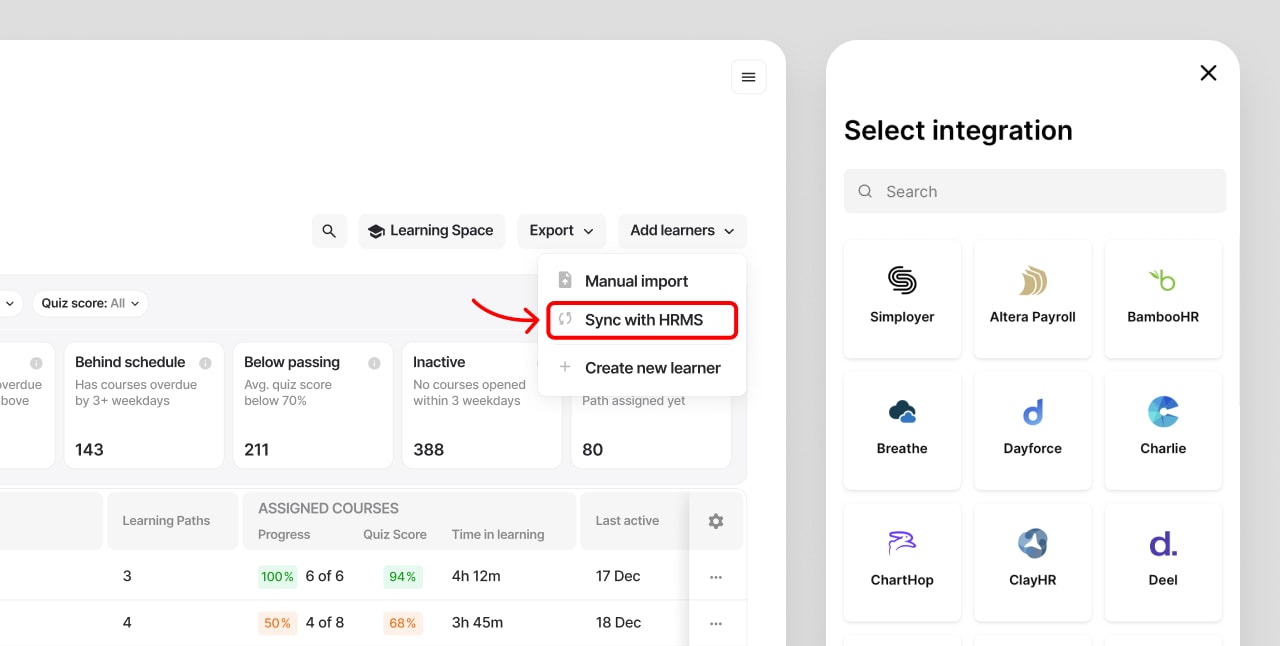Select the Below passing card
Viewport: 1280px width, 646px height.
coord(313,405)
